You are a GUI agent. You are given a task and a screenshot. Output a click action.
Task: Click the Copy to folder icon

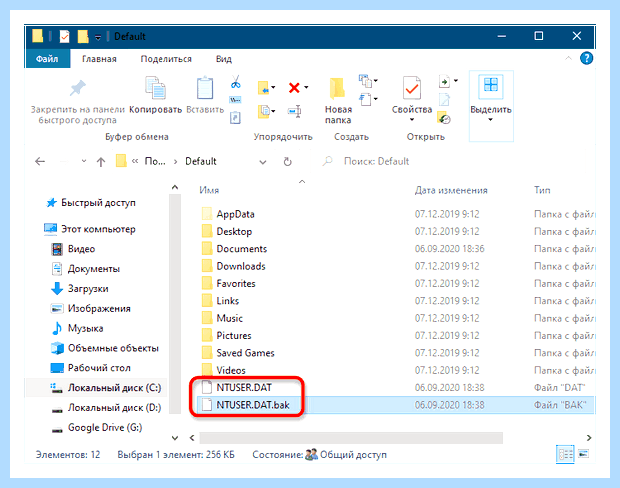(263, 111)
